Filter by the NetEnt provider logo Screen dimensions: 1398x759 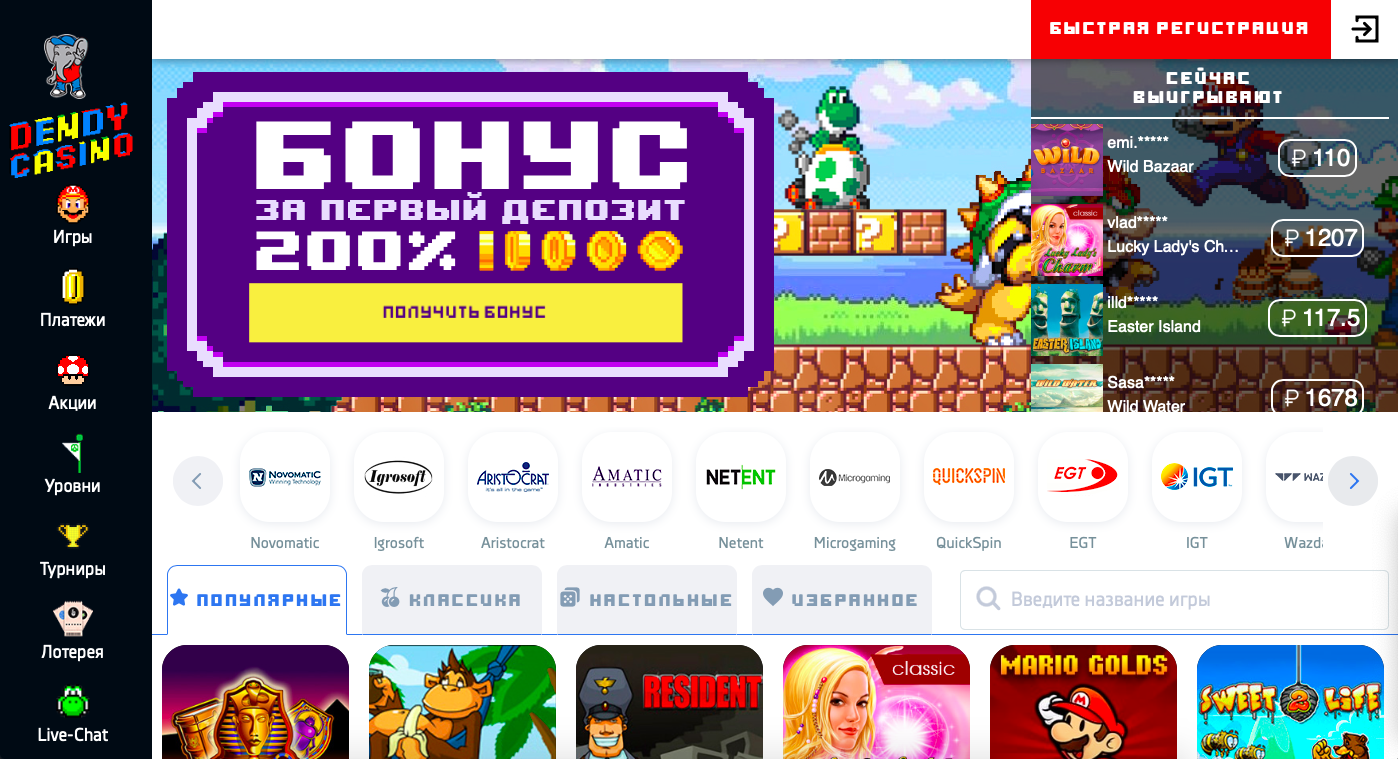pyautogui.click(x=741, y=478)
